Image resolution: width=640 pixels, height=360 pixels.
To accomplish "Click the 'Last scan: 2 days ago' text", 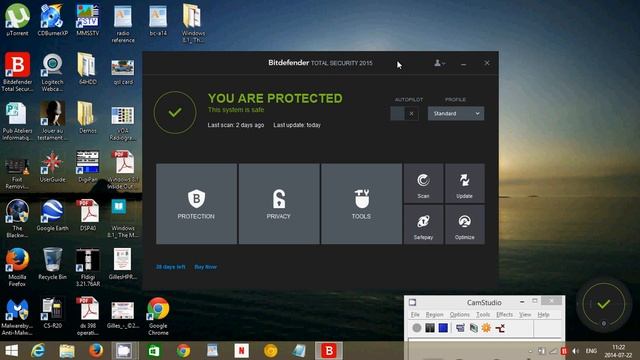I will [236, 125].
